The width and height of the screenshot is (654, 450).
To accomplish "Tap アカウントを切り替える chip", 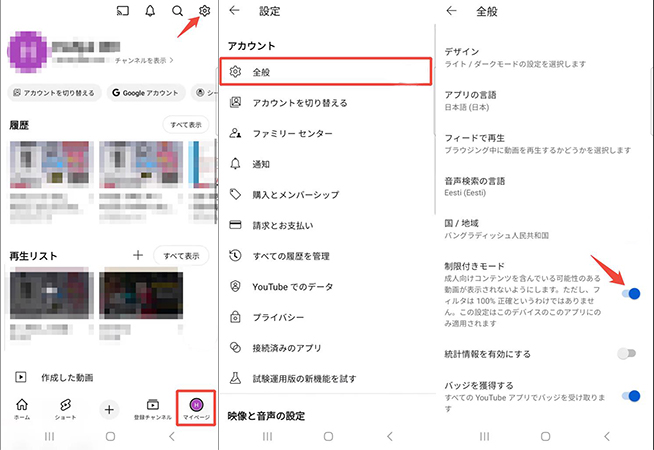I will [x=54, y=93].
